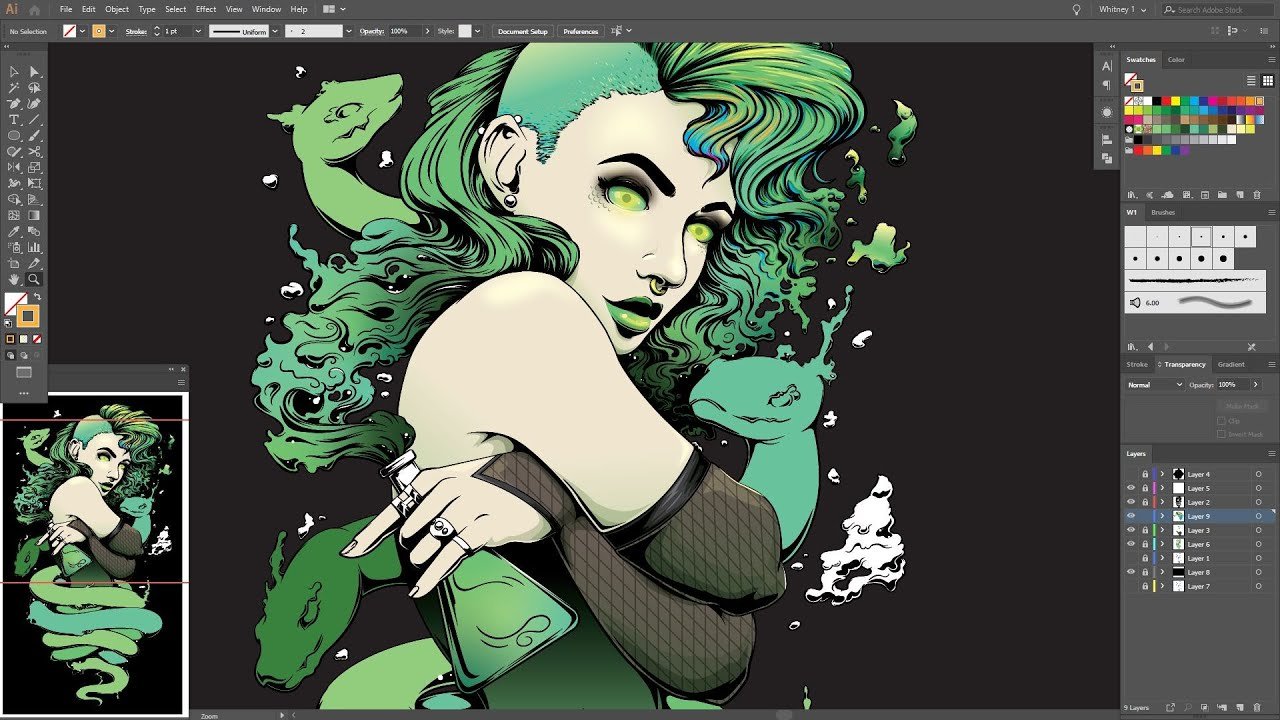Open the Edit Toolbar three dots

[x=24, y=393]
